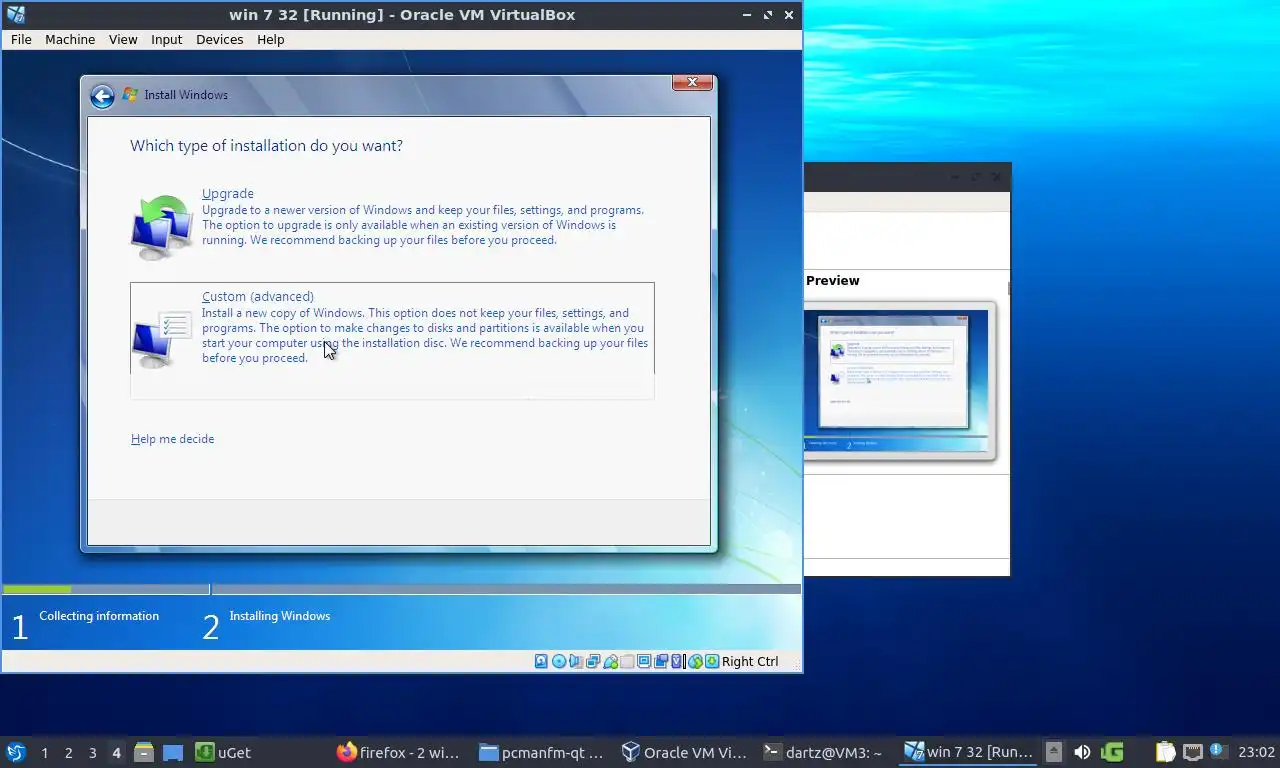Click the win 7 32 taskbar item

click(x=968, y=752)
